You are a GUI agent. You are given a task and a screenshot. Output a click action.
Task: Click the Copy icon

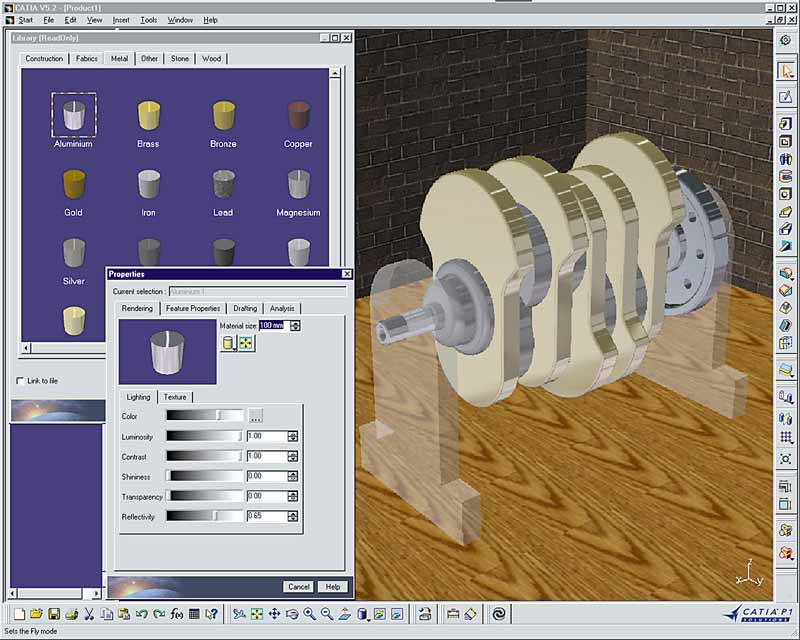click(x=107, y=614)
